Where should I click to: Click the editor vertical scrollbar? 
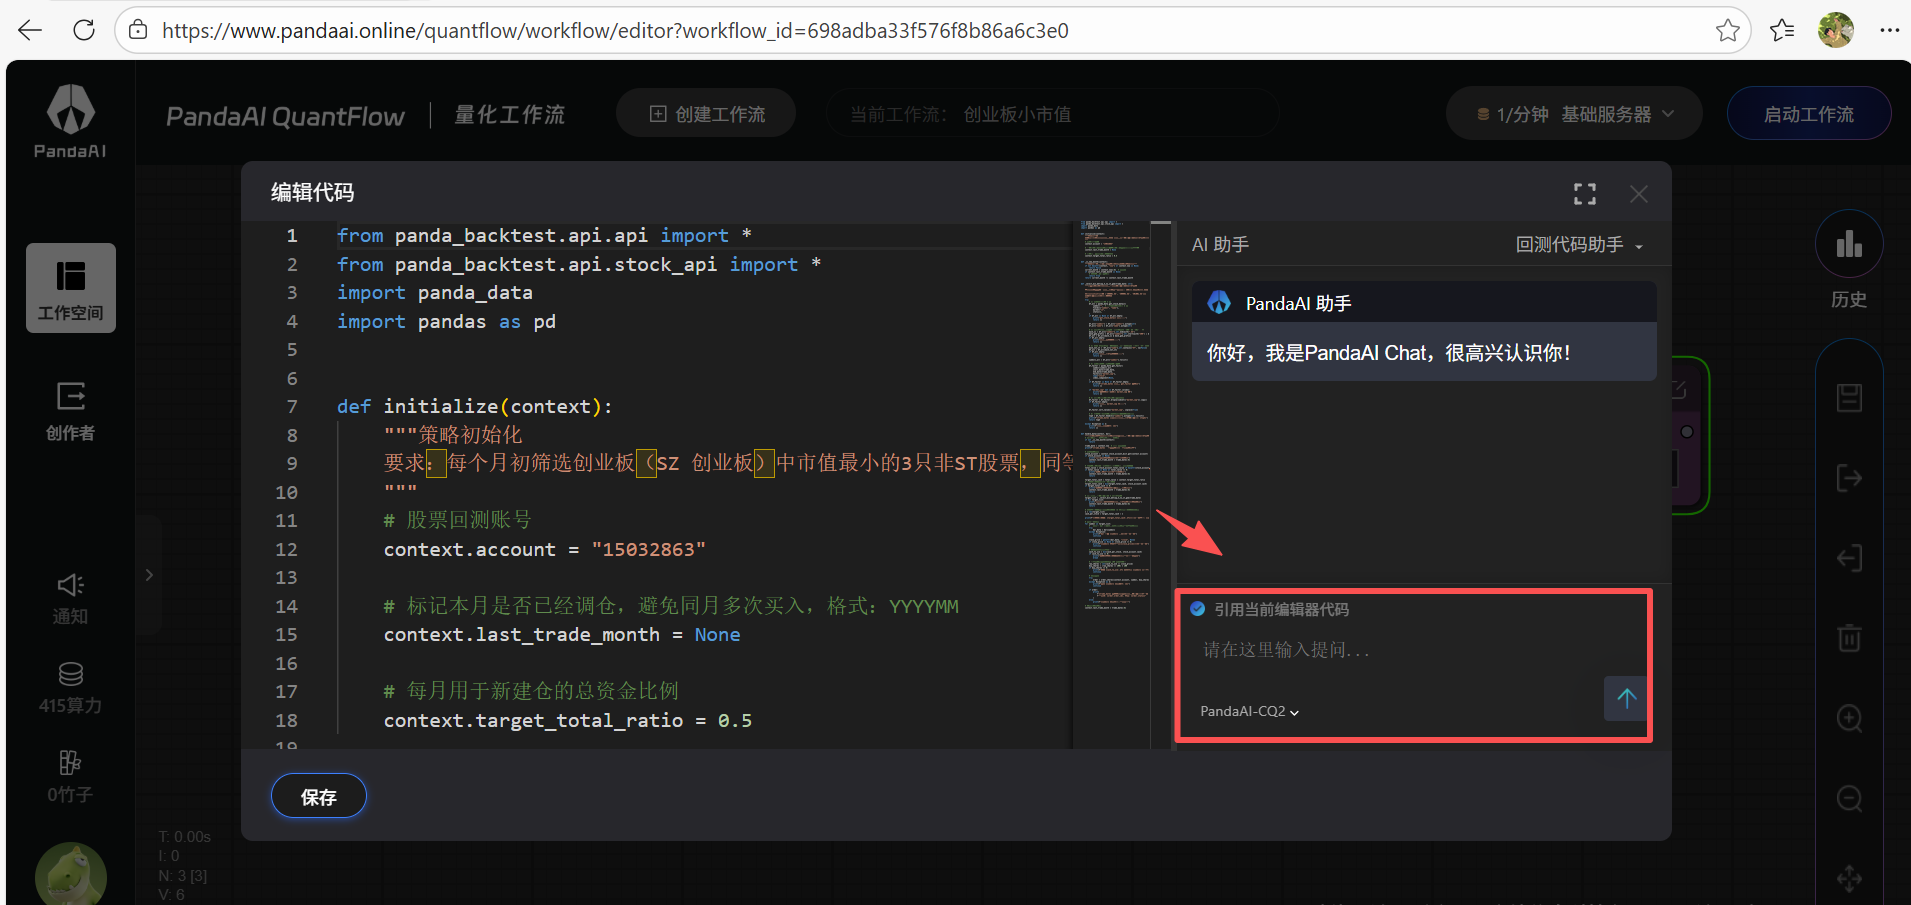point(1161,485)
